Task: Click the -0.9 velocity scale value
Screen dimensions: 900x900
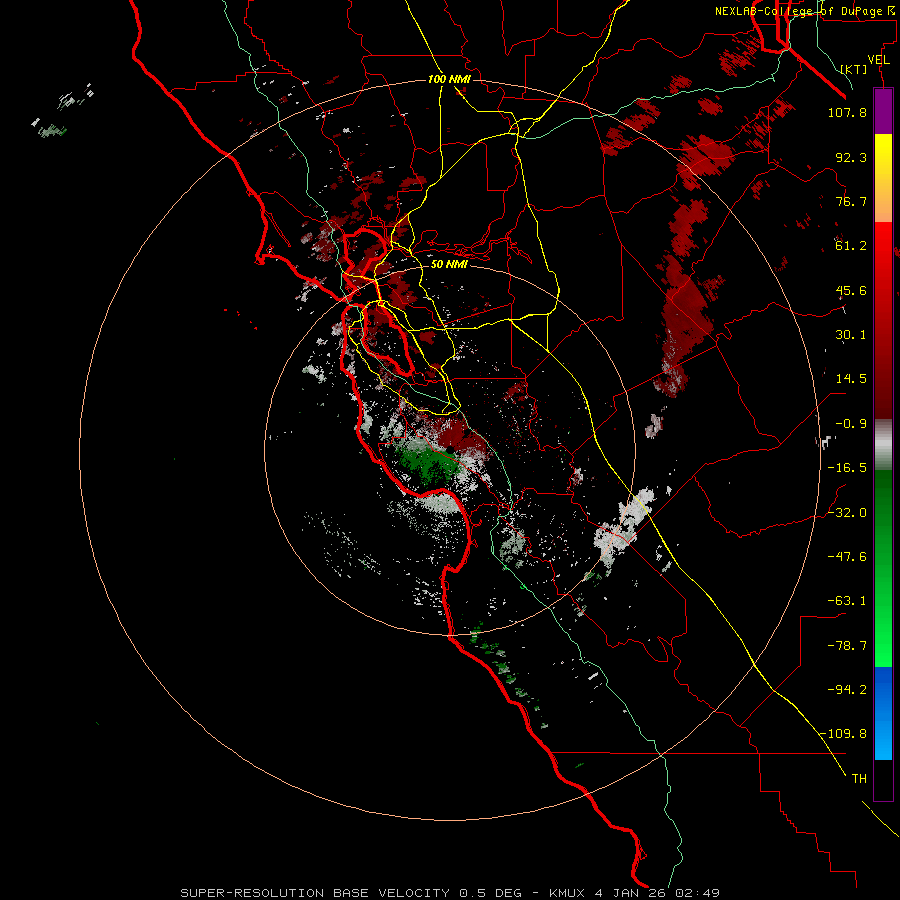Action: (851, 424)
